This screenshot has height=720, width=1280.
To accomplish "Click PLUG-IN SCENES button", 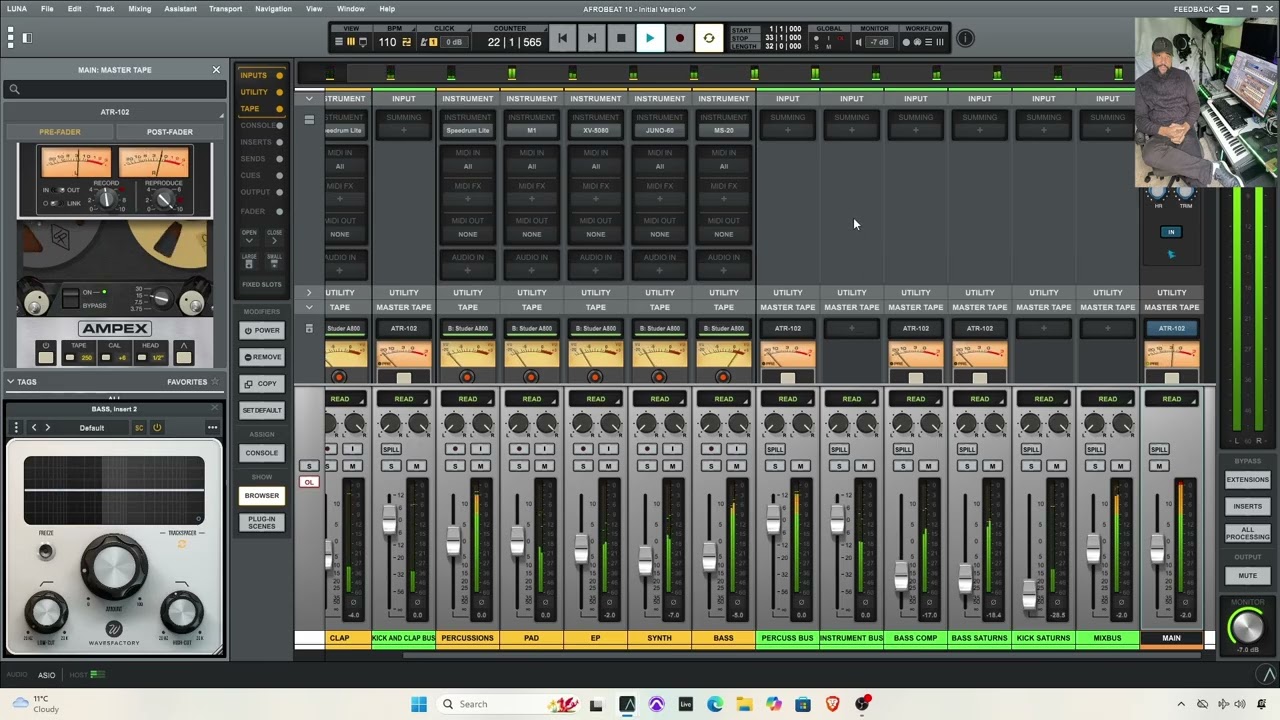I will point(262,522).
